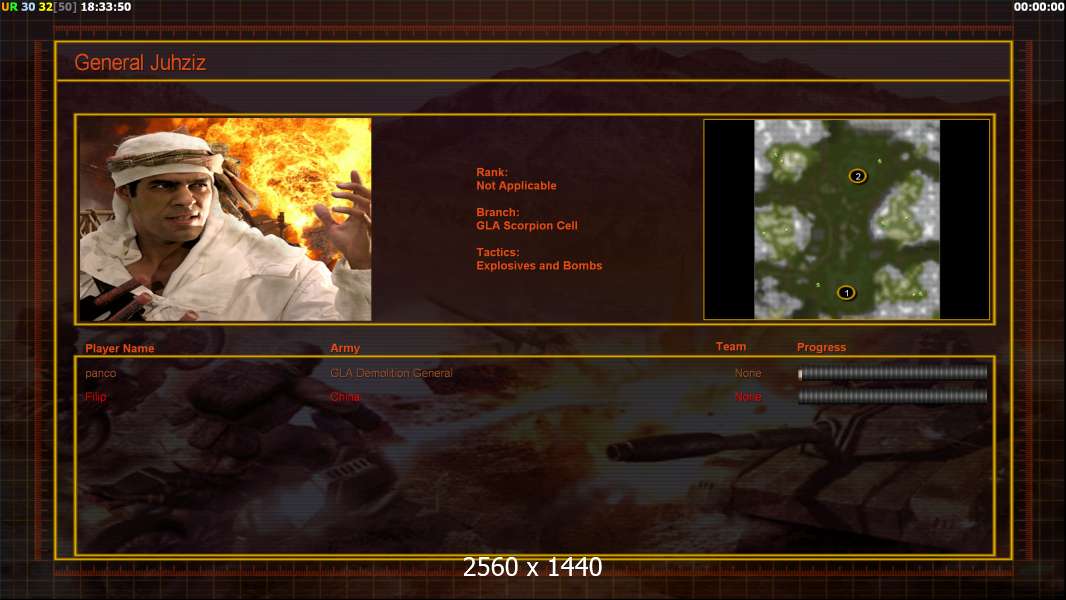Click the 00:00:00 timer at top right
Screen dimensions: 1066x600
1038,7
